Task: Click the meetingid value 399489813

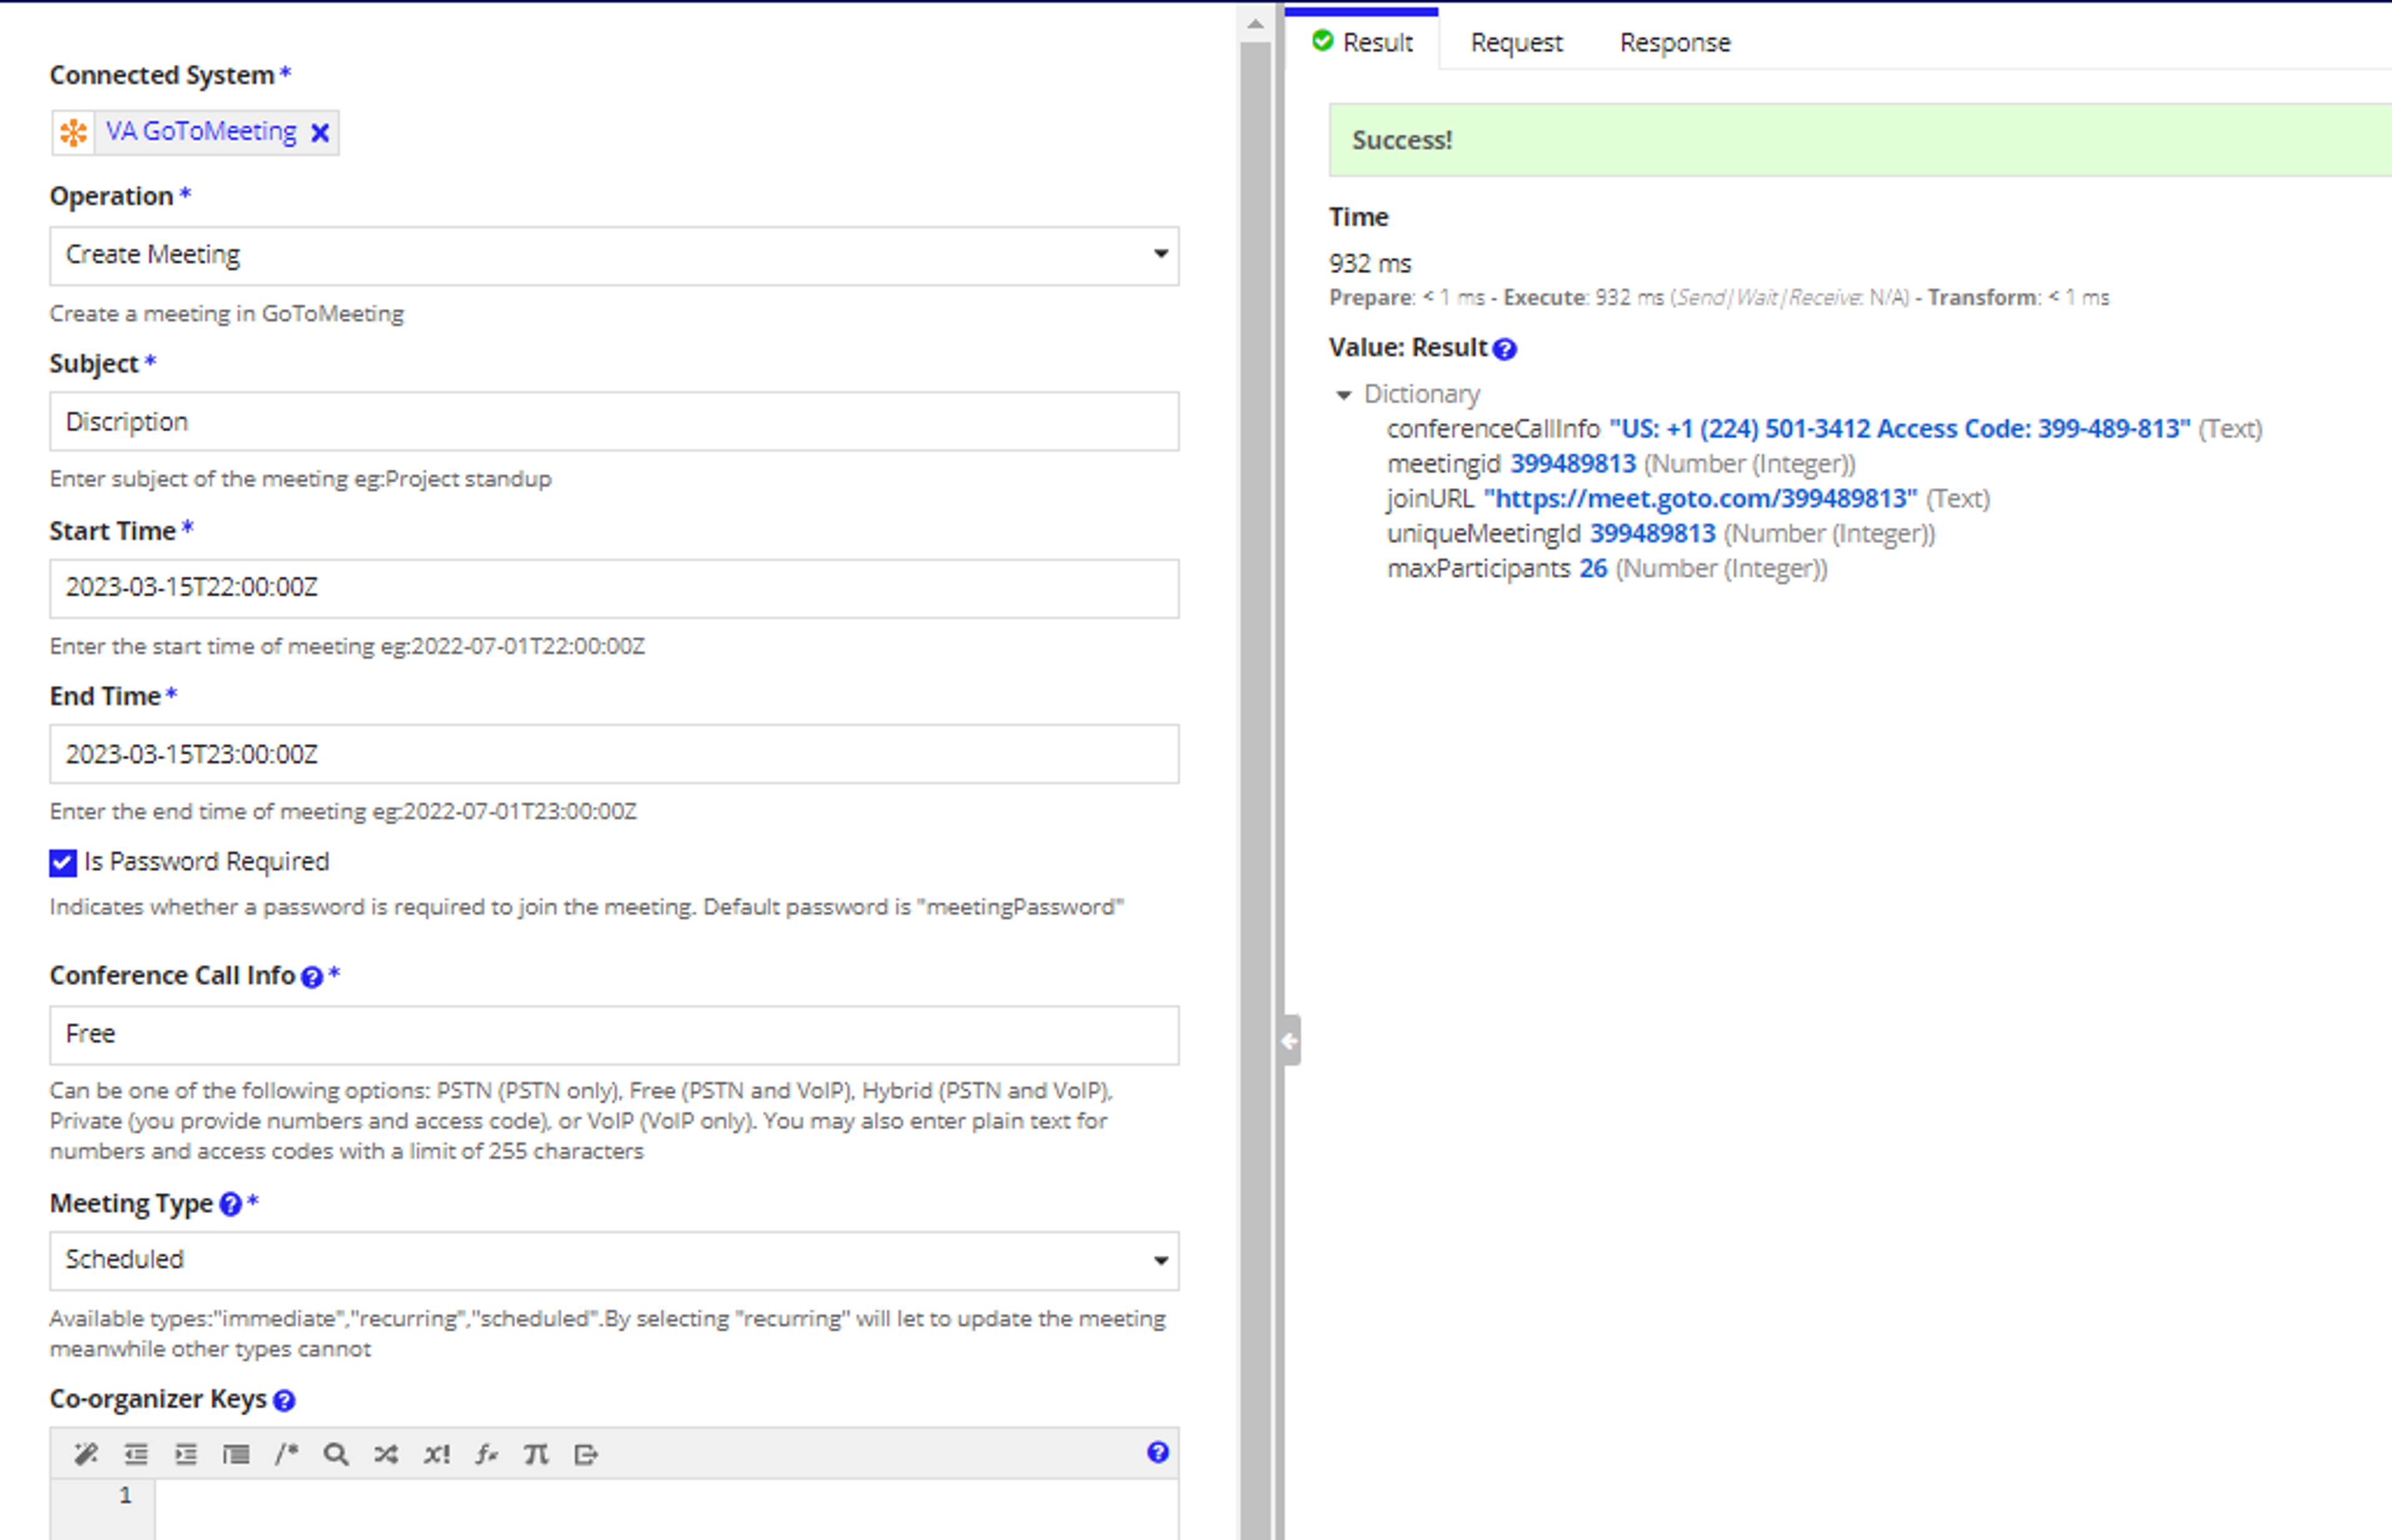Action: point(1573,464)
